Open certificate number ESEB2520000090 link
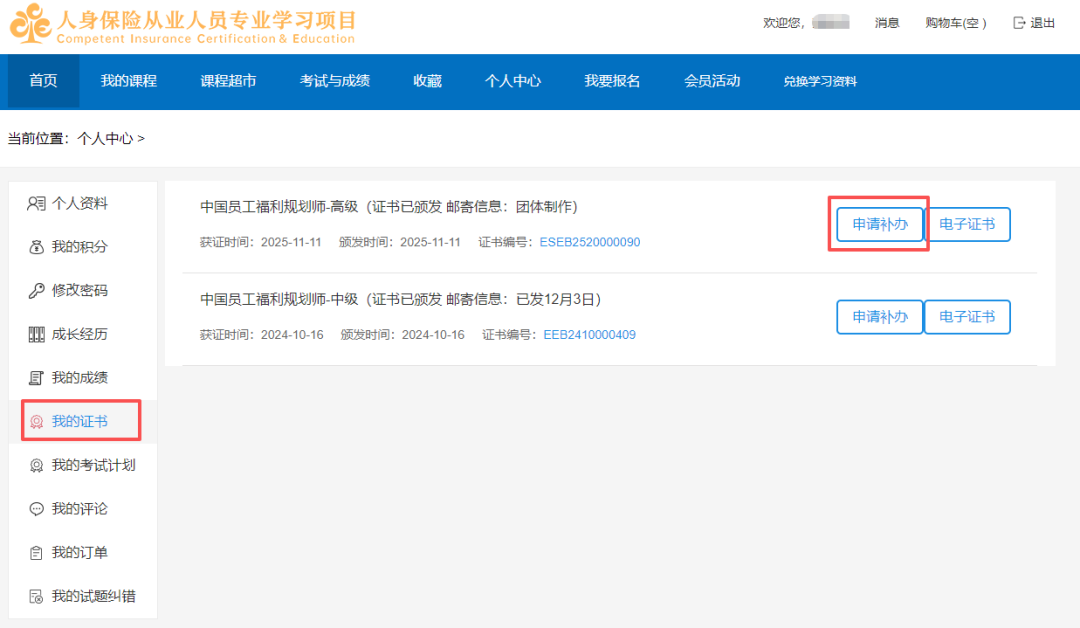 coord(589,242)
